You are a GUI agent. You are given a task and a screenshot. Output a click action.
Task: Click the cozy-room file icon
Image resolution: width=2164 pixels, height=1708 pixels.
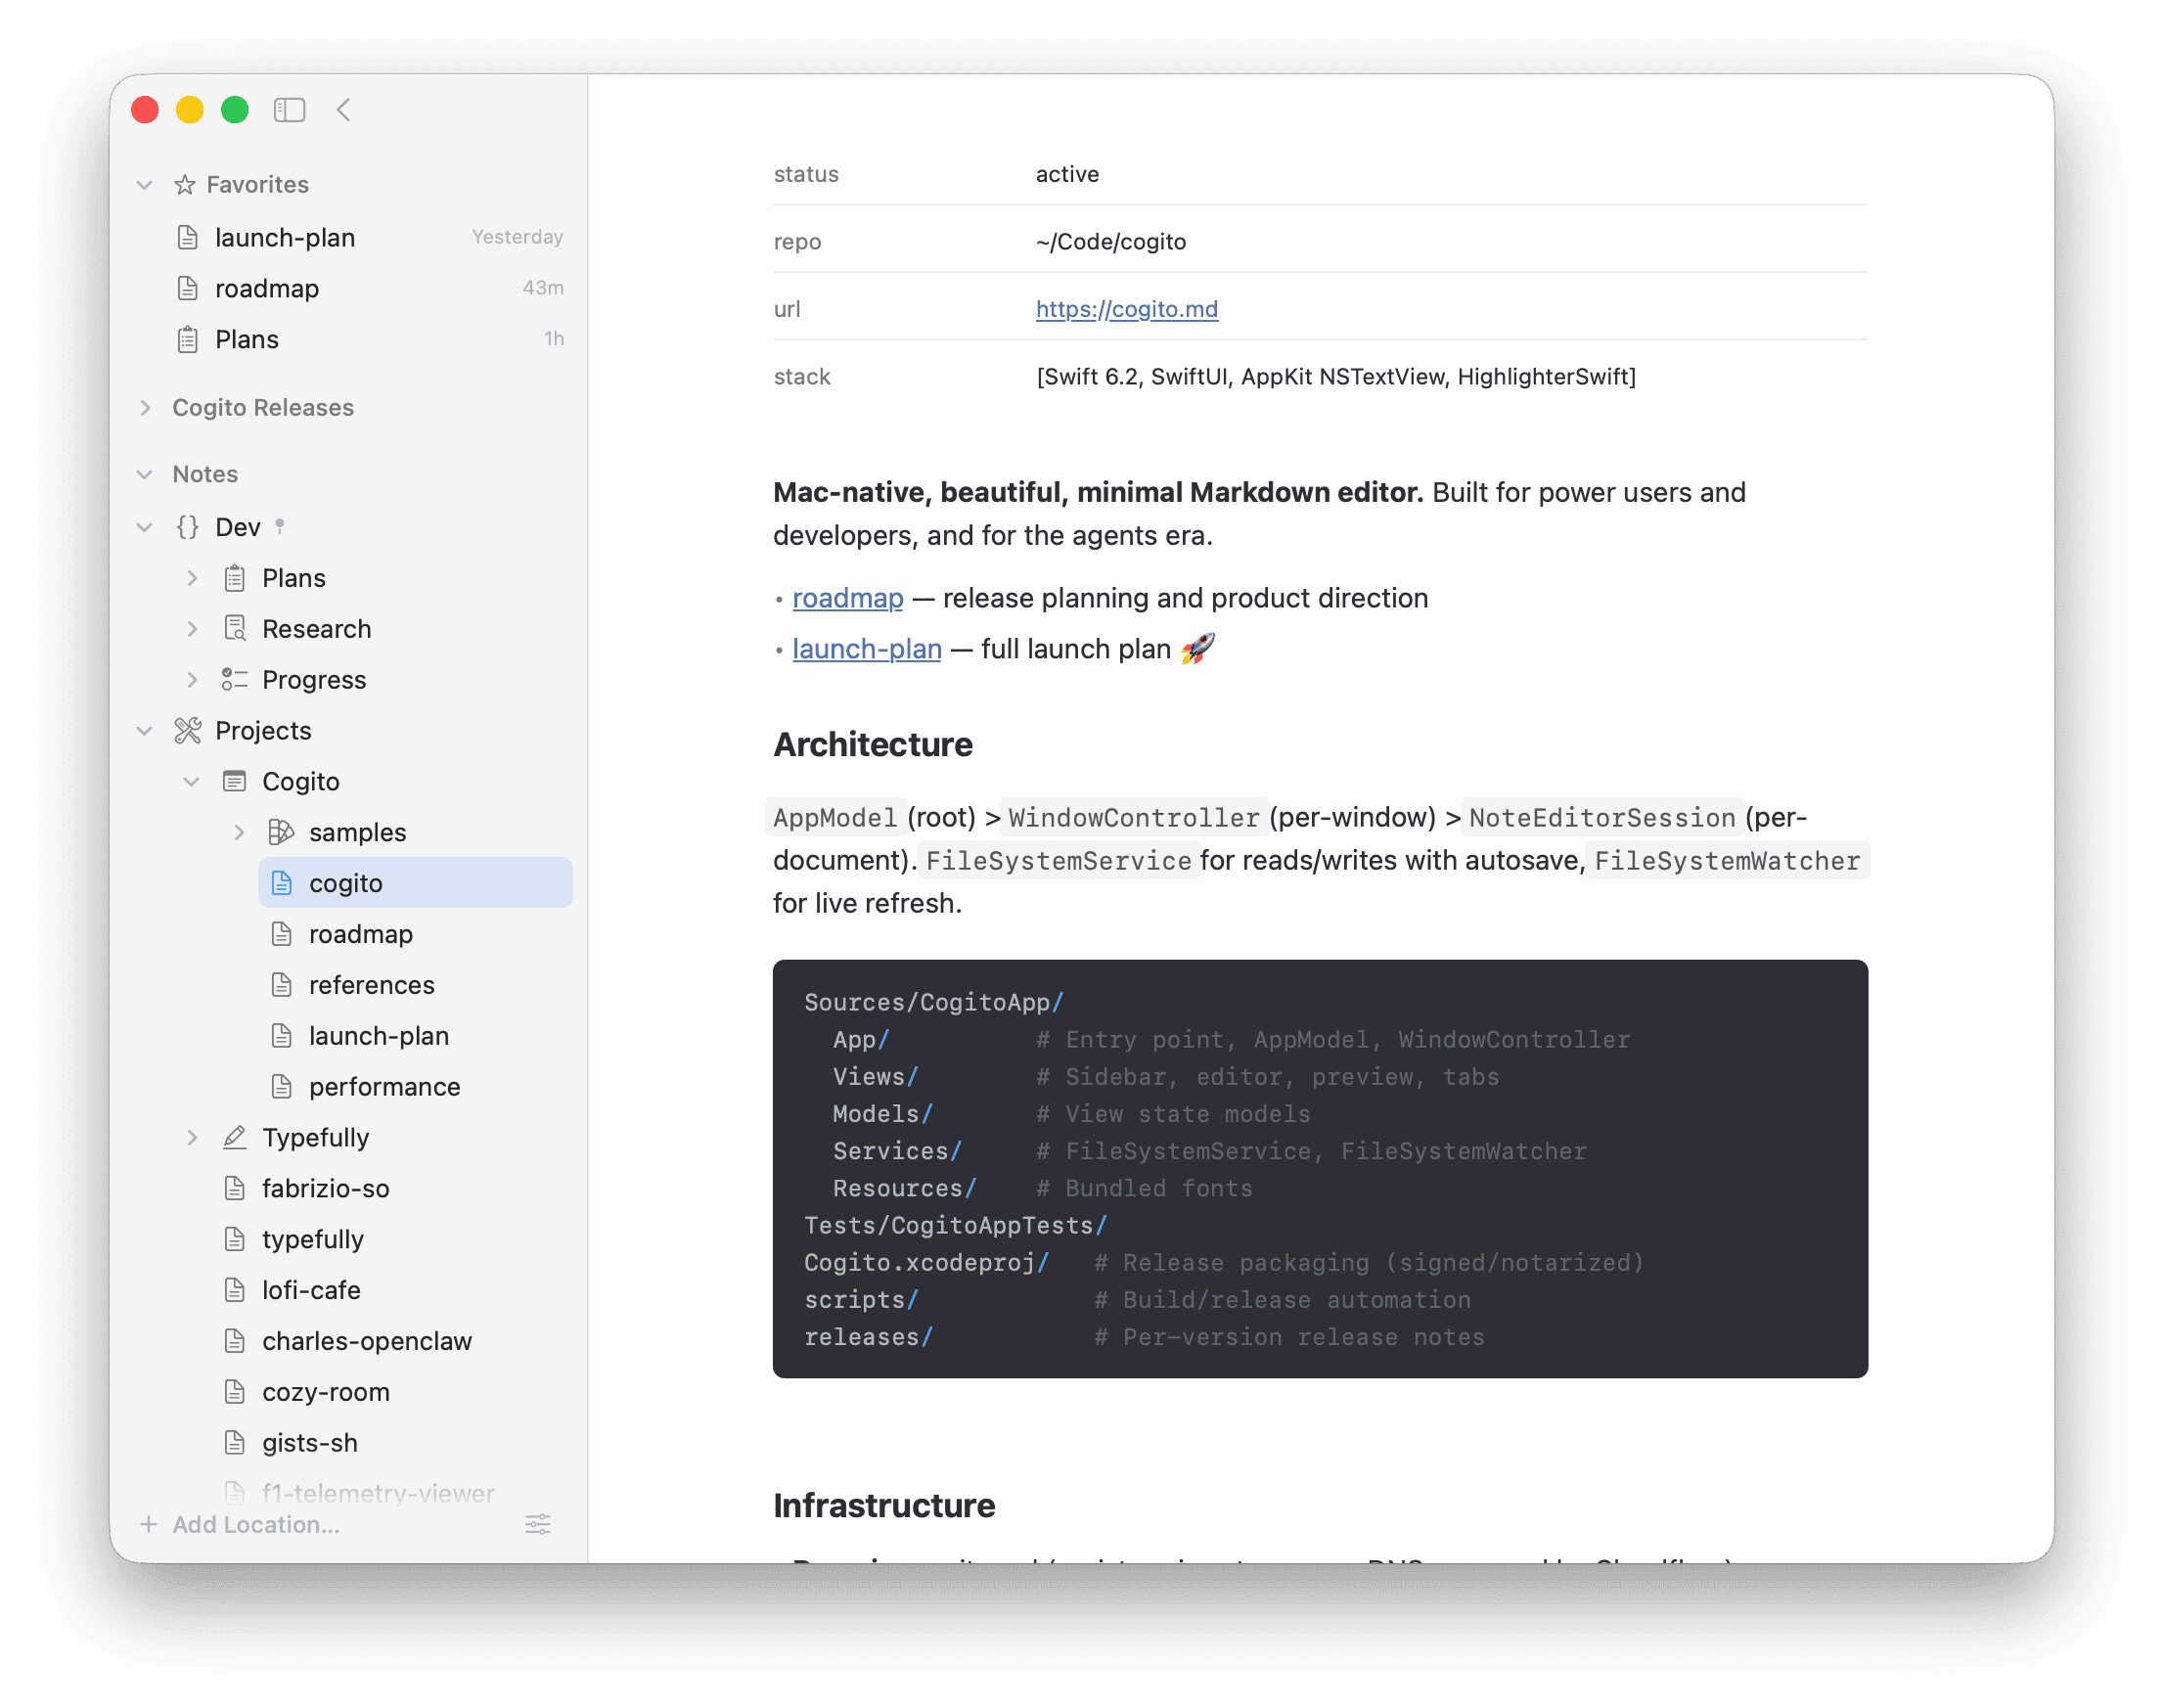pos(234,1394)
